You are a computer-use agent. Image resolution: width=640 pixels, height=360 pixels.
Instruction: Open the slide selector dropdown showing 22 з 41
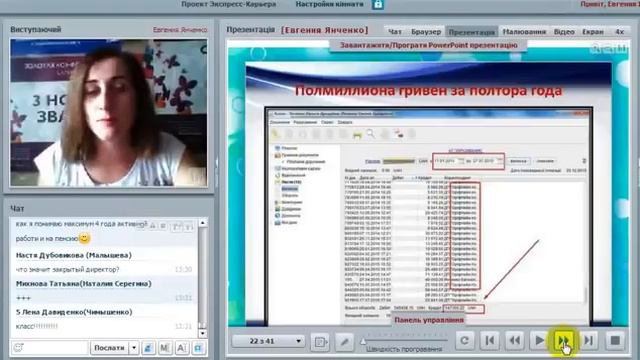click(x=268, y=341)
